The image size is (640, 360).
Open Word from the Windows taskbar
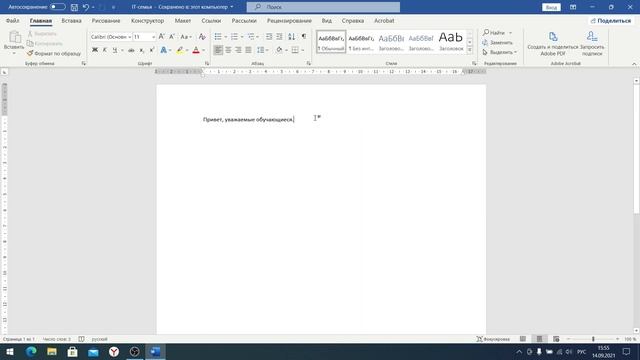pos(155,351)
